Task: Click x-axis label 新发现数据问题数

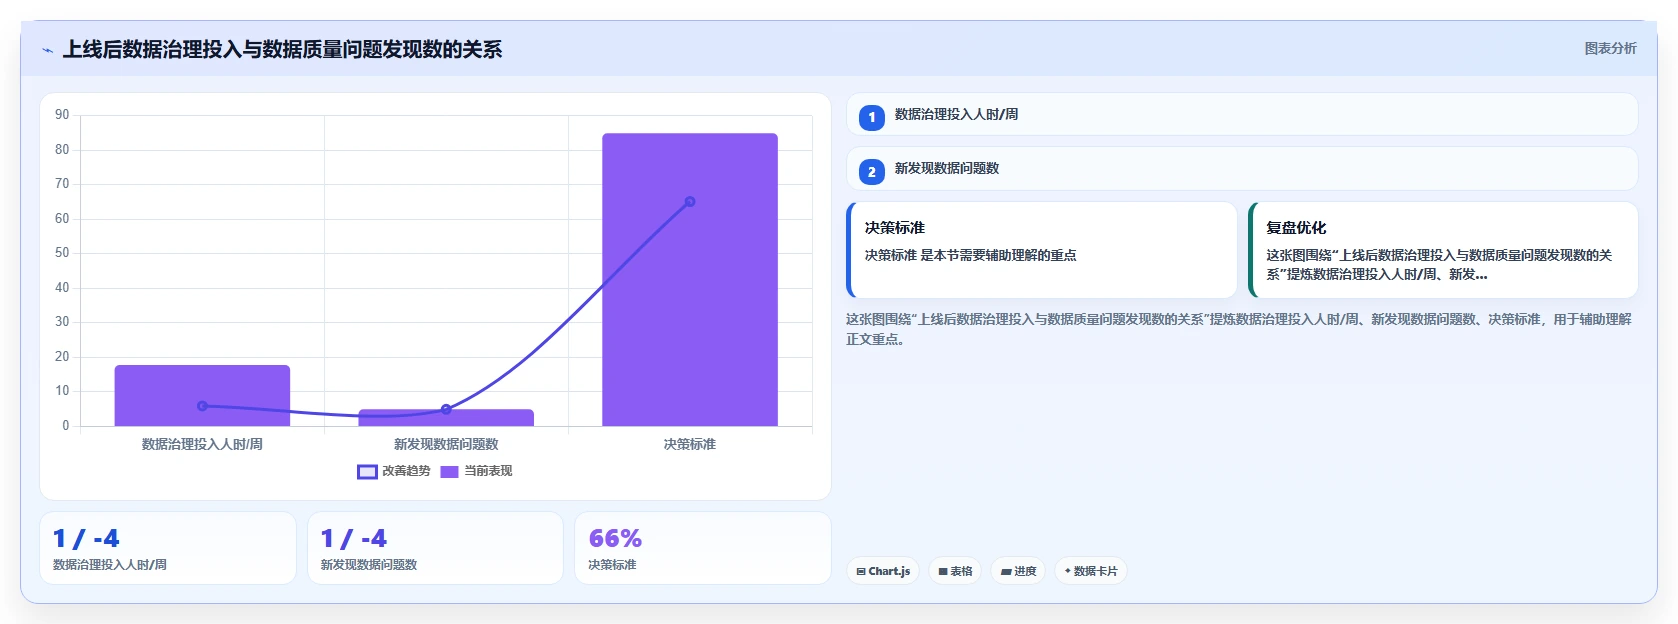Action: 446,444
